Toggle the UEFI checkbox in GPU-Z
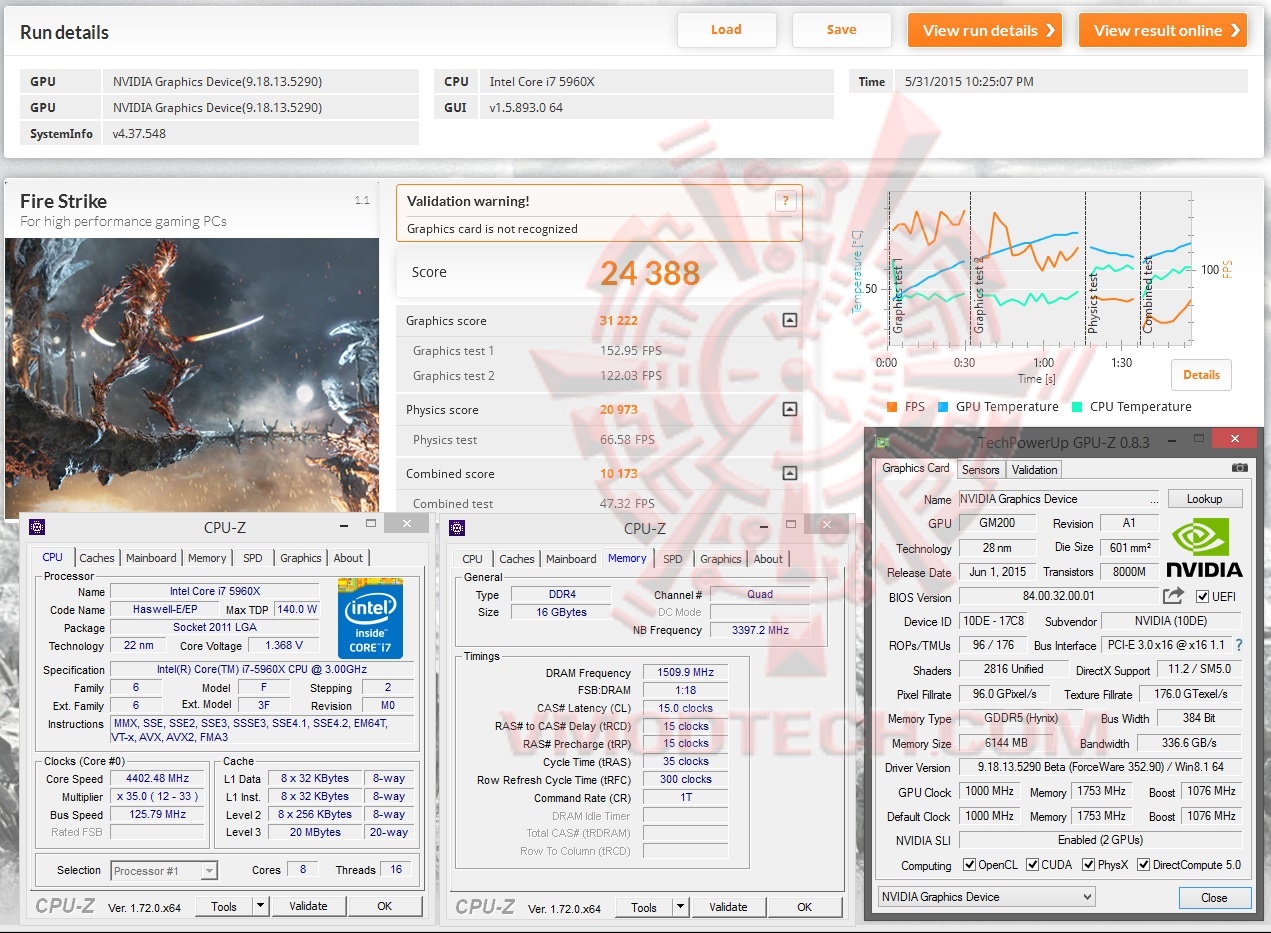Viewport: 1271px width, 933px height. coord(1203,596)
